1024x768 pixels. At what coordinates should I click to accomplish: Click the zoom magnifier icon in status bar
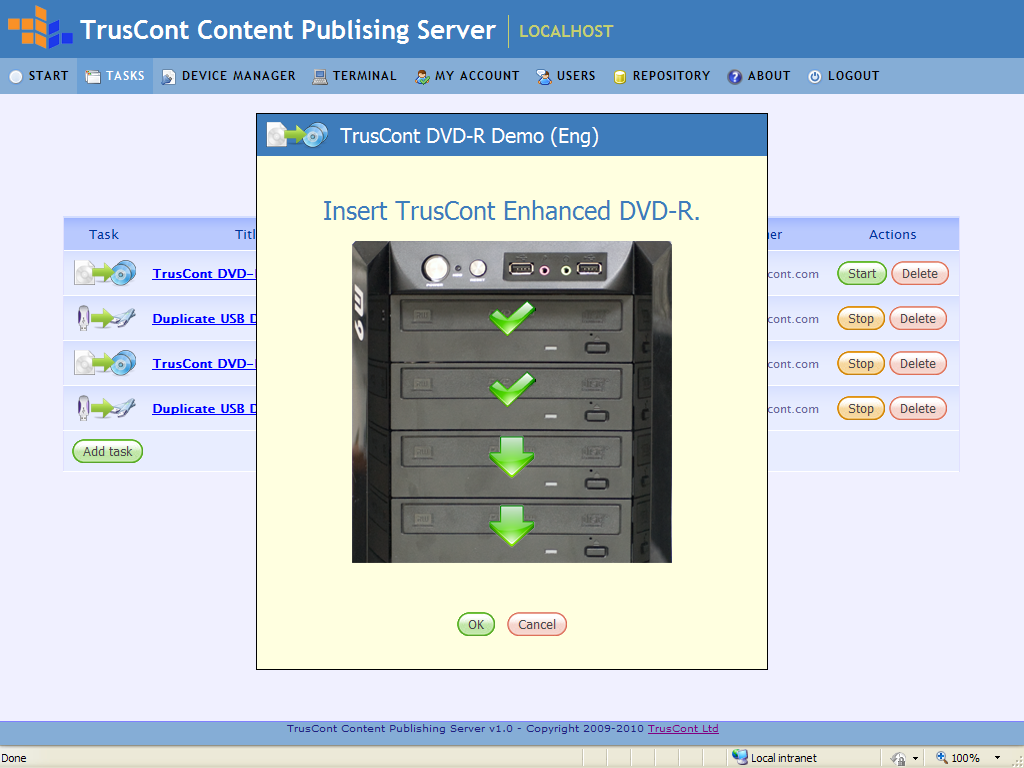pyautogui.click(x=941, y=757)
